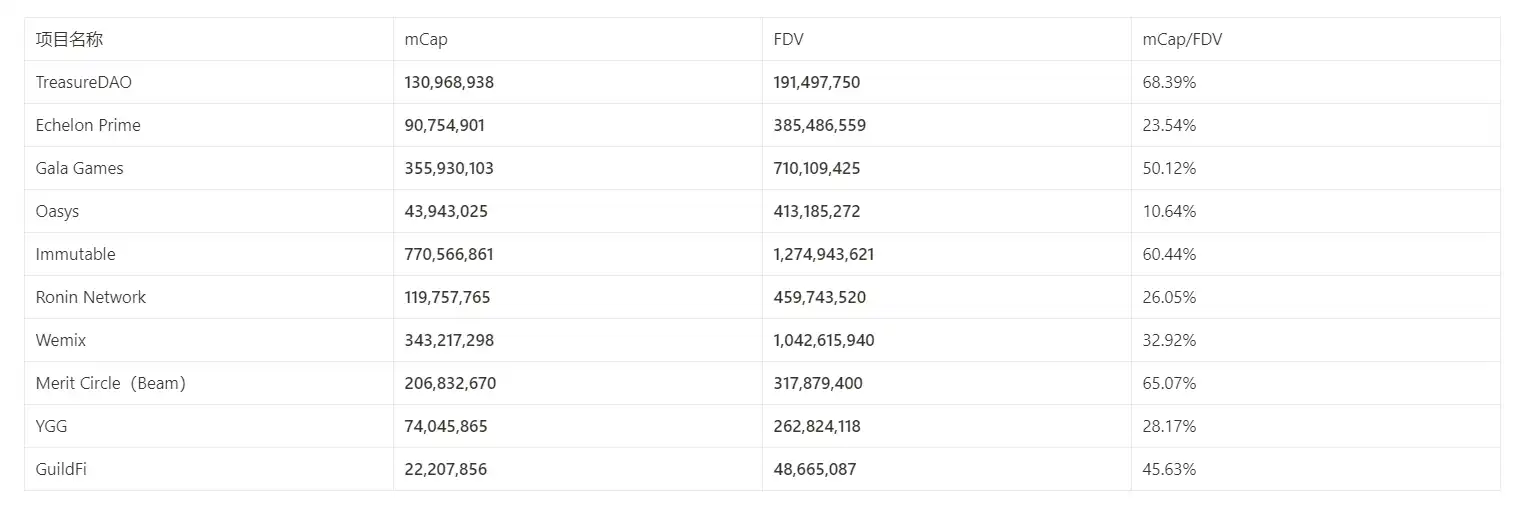
Task: Select the mCap column header
Action: pyautogui.click(x=425, y=40)
